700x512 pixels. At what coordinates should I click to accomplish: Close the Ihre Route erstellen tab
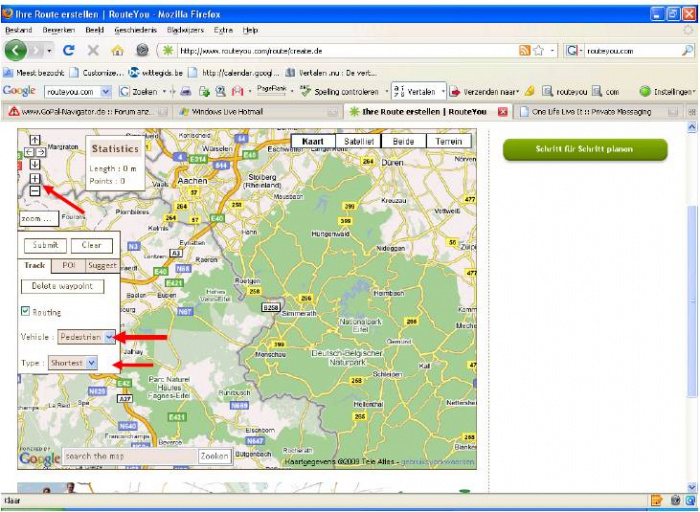tap(503, 112)
